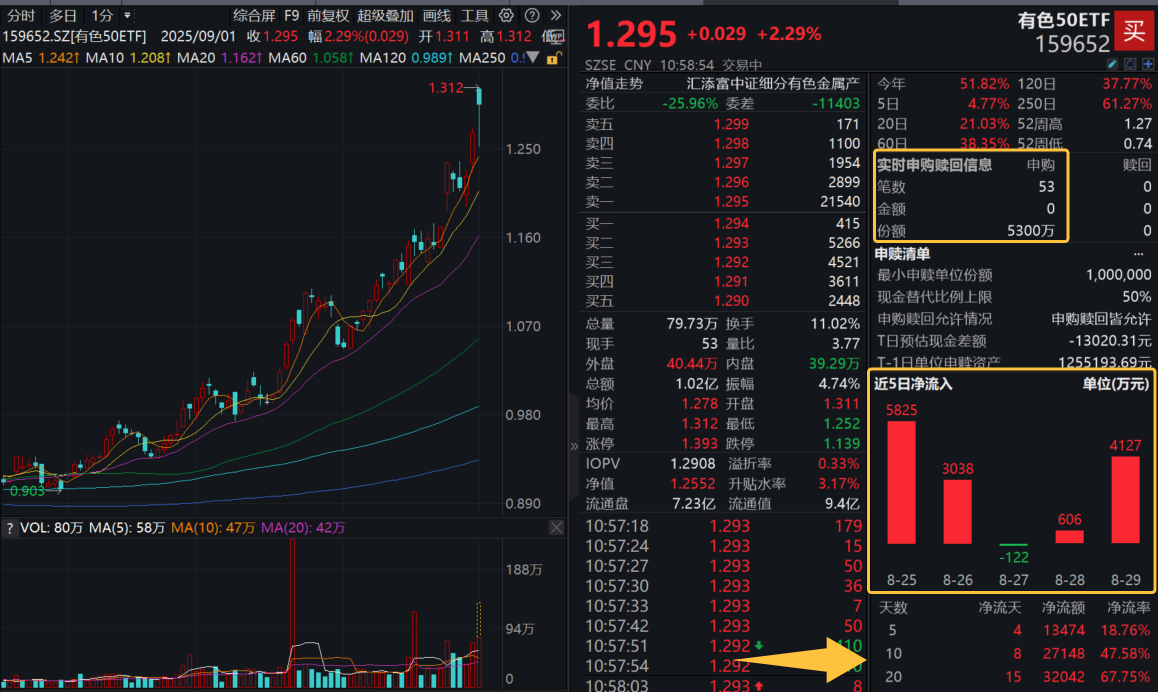
Task: Switch to the 多日 multi-day tab
Action: [x=62, y=15]
